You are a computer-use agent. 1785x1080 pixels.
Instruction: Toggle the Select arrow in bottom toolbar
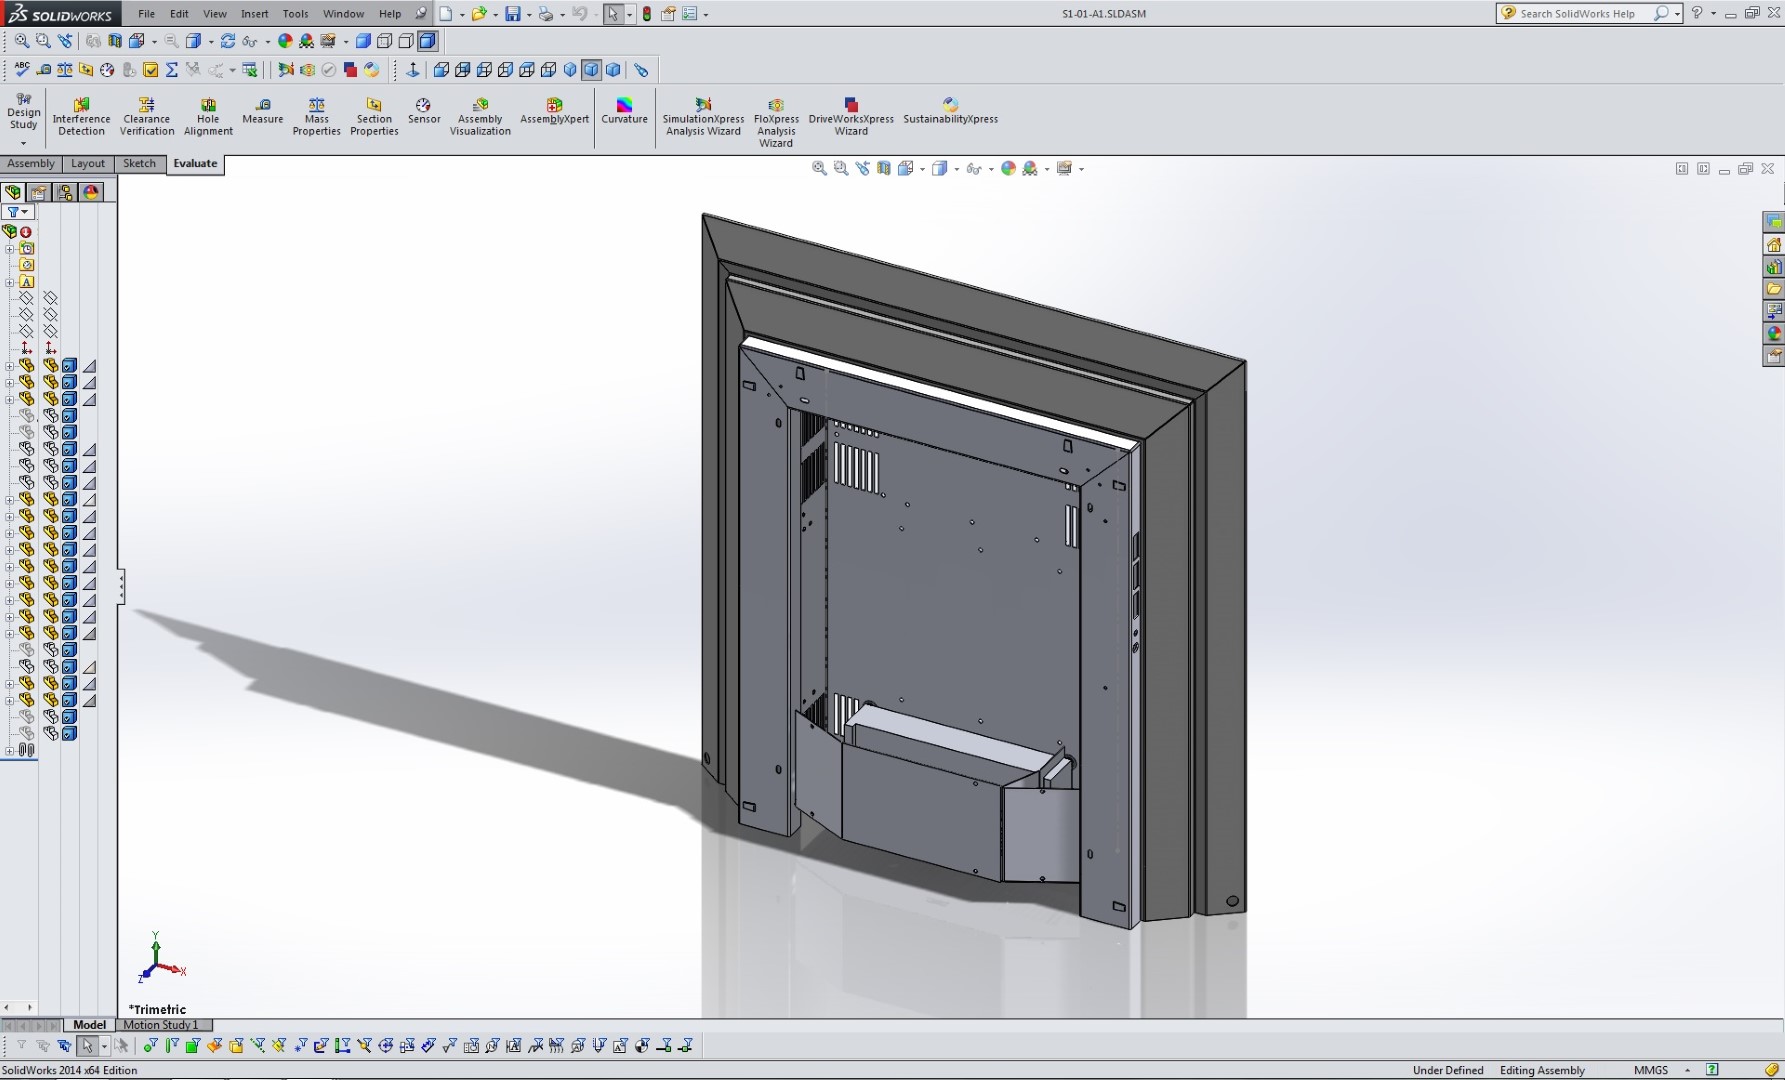click(88, 1046)
